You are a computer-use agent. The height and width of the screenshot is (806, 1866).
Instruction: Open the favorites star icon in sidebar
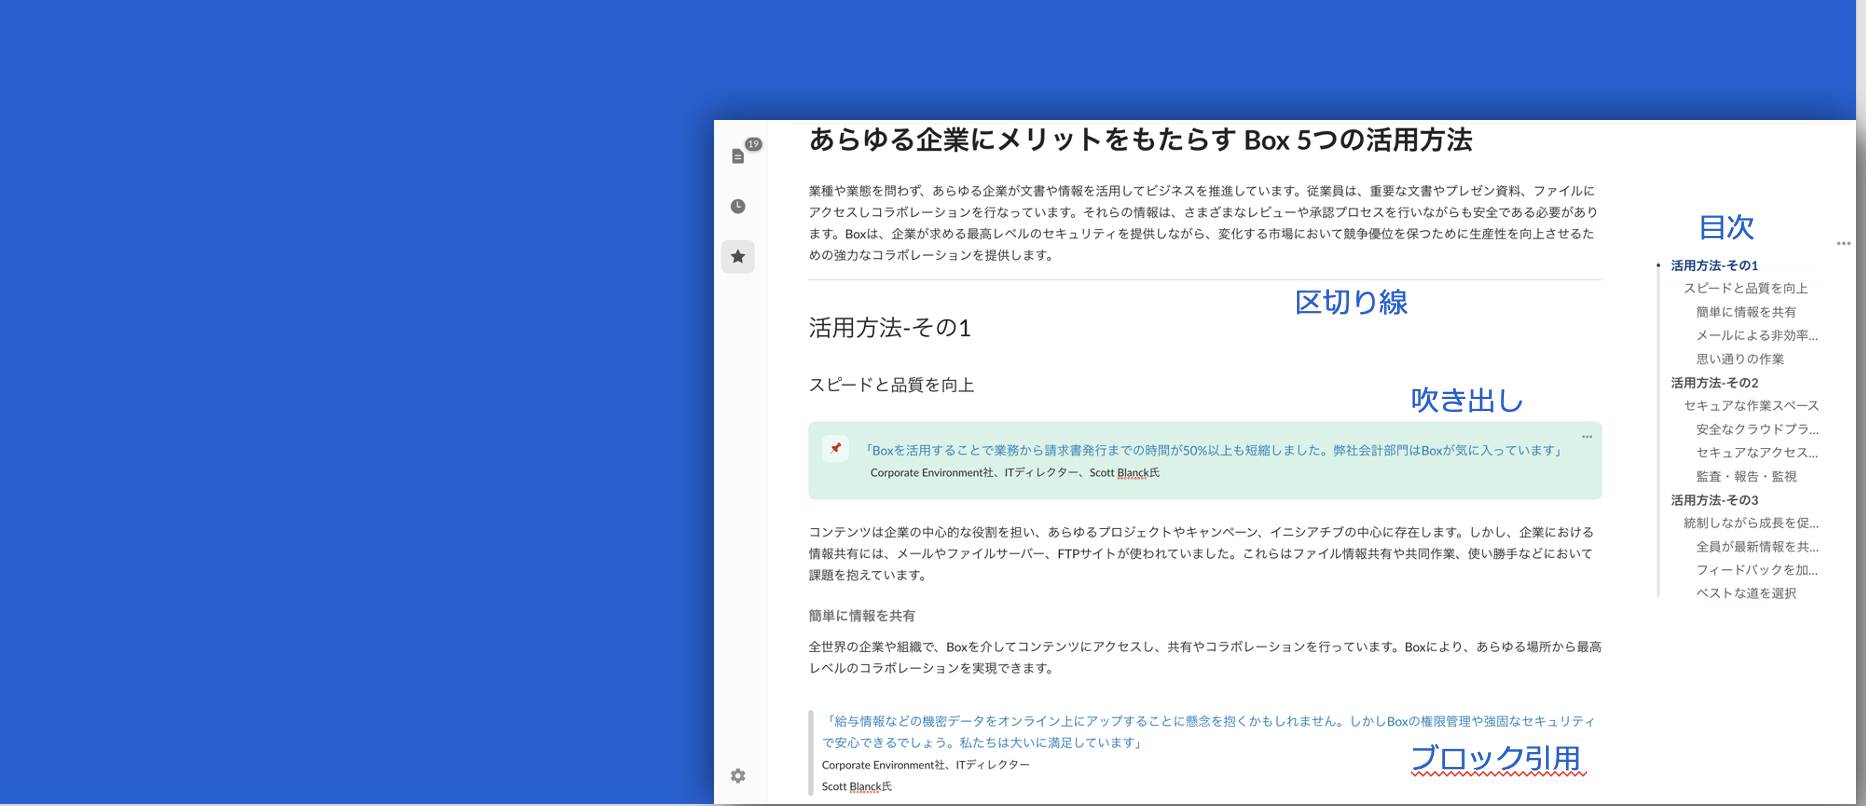click(738, 257)
